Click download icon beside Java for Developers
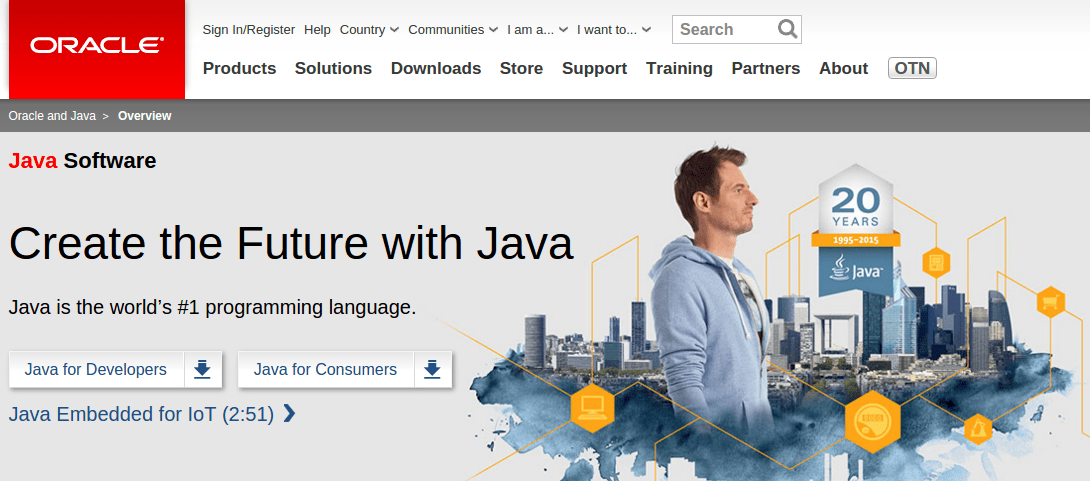The width and height of the screenshot is (1090, 481). 202,369
